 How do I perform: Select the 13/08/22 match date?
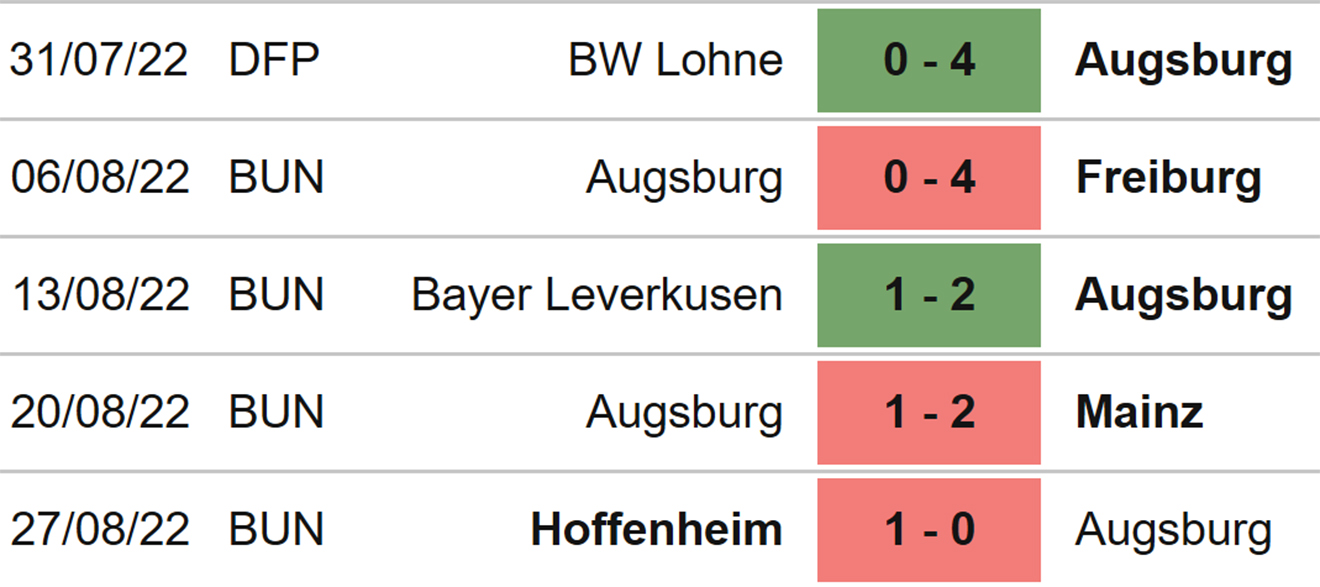click(99, 295)
